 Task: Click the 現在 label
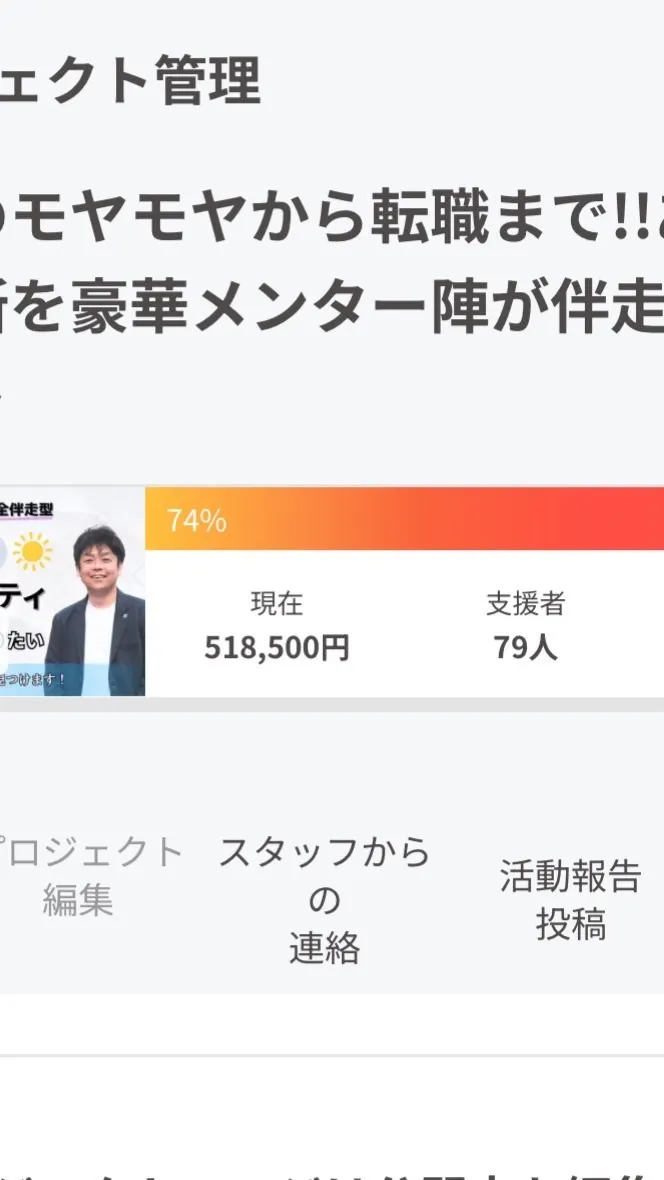(277, 604)
